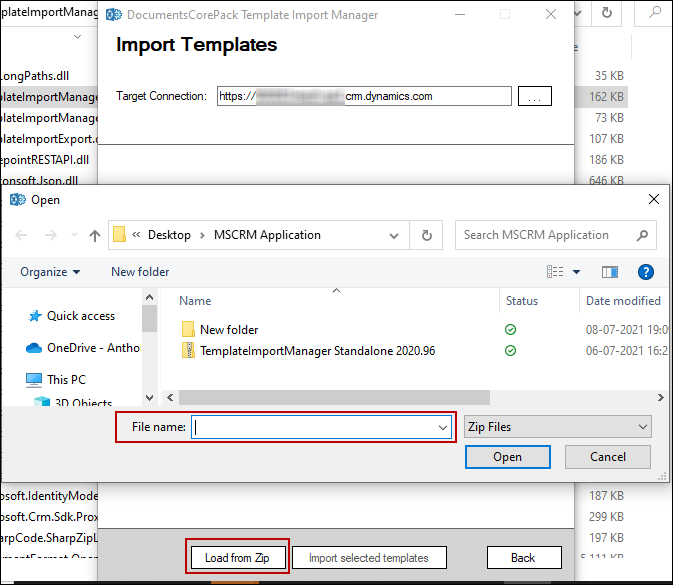Click the Quick access star icon
This screenshot has width=673, height=585.
tap(34, 316)
